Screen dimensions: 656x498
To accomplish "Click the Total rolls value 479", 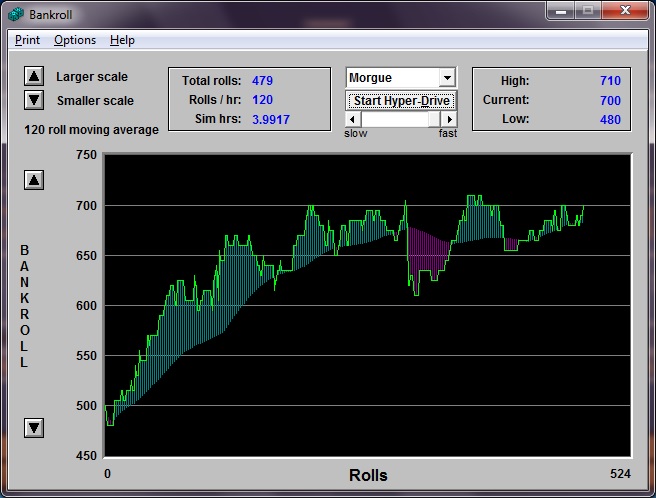I will (x=262, y=80).
